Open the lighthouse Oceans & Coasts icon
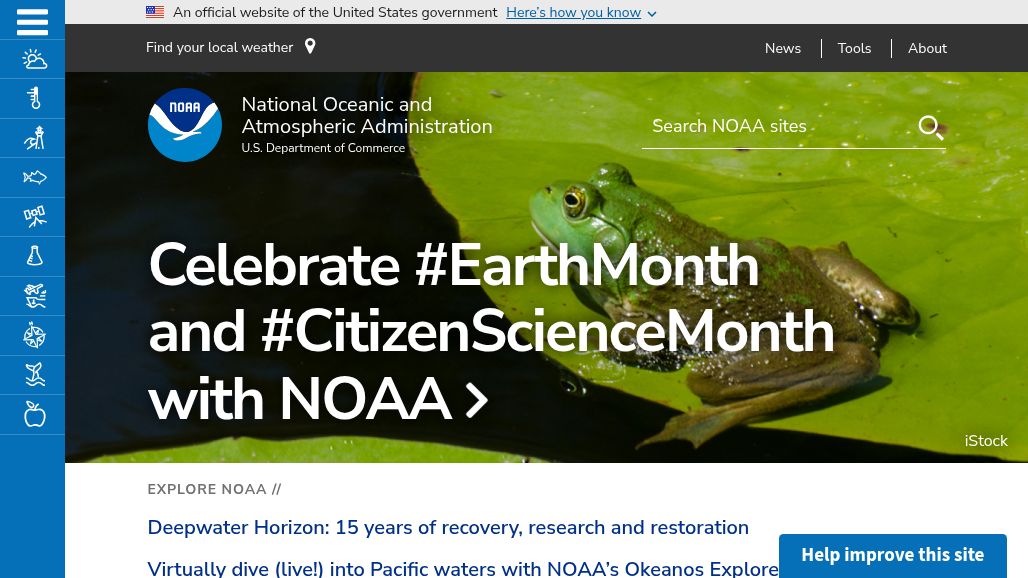The image size is (1028, 578). [x=34, y=138]
